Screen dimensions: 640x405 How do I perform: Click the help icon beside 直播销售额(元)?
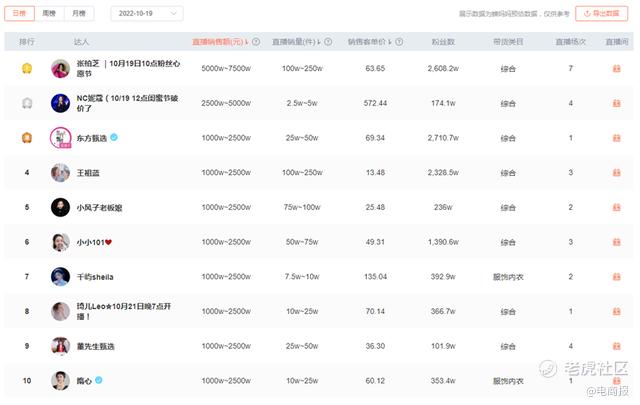point(256,42)
